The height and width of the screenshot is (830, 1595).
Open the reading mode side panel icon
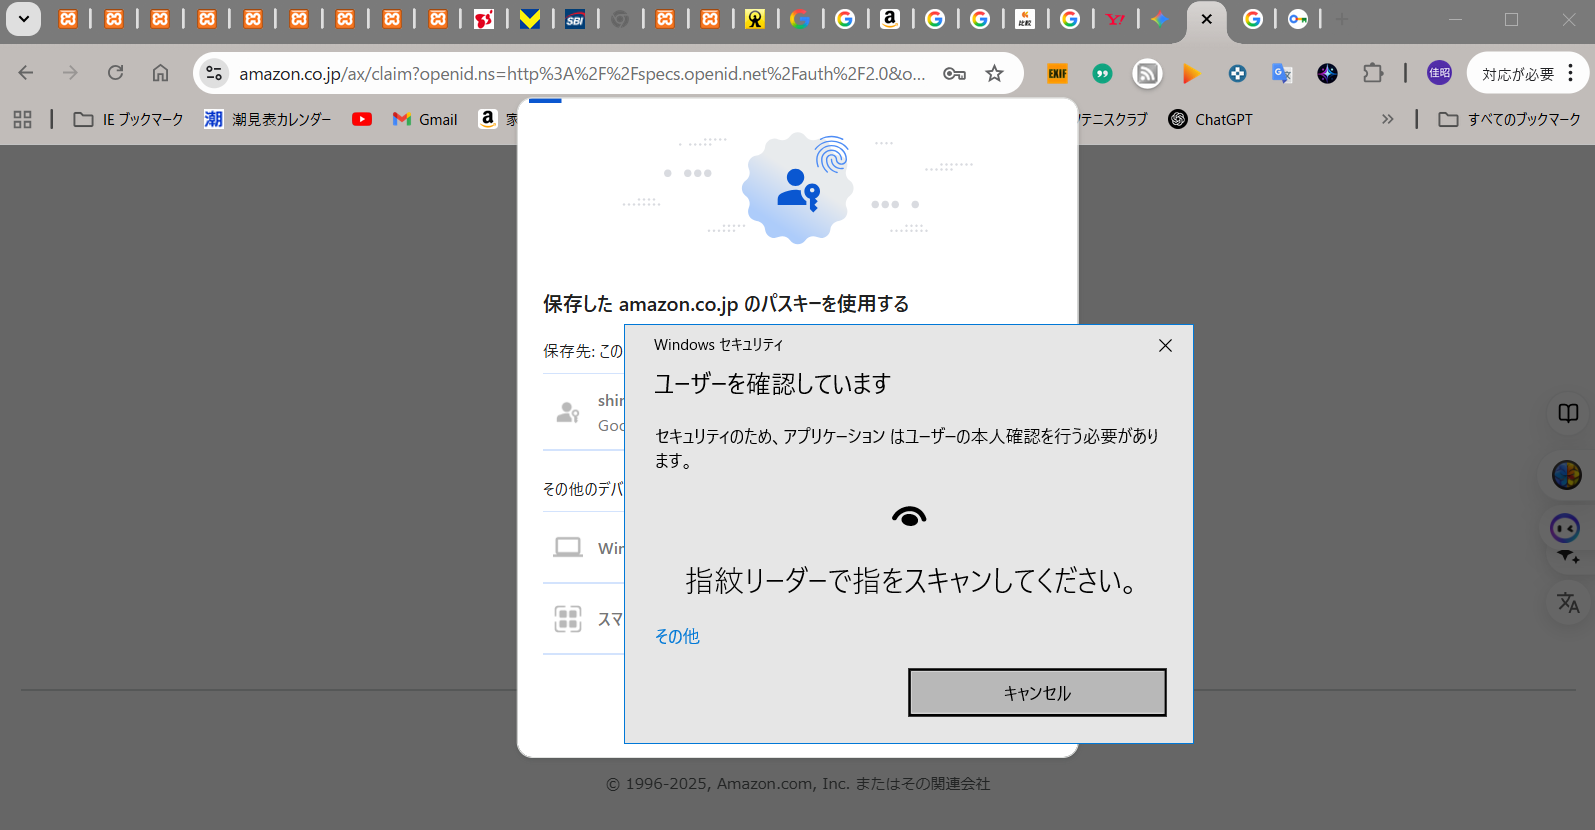1568,413
